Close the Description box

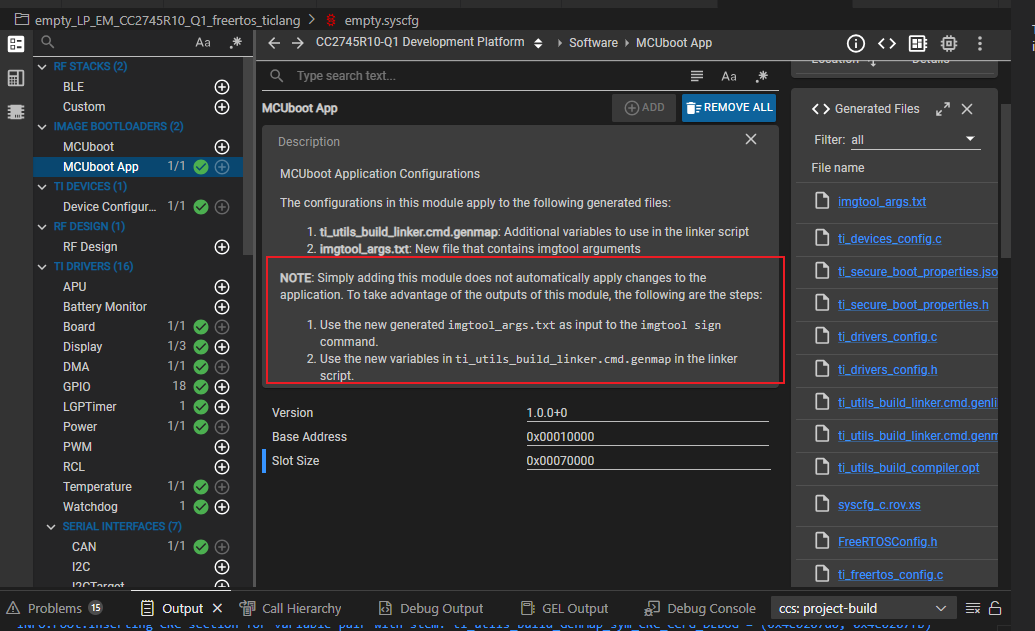pyautogui.click(x=751, y=139)
